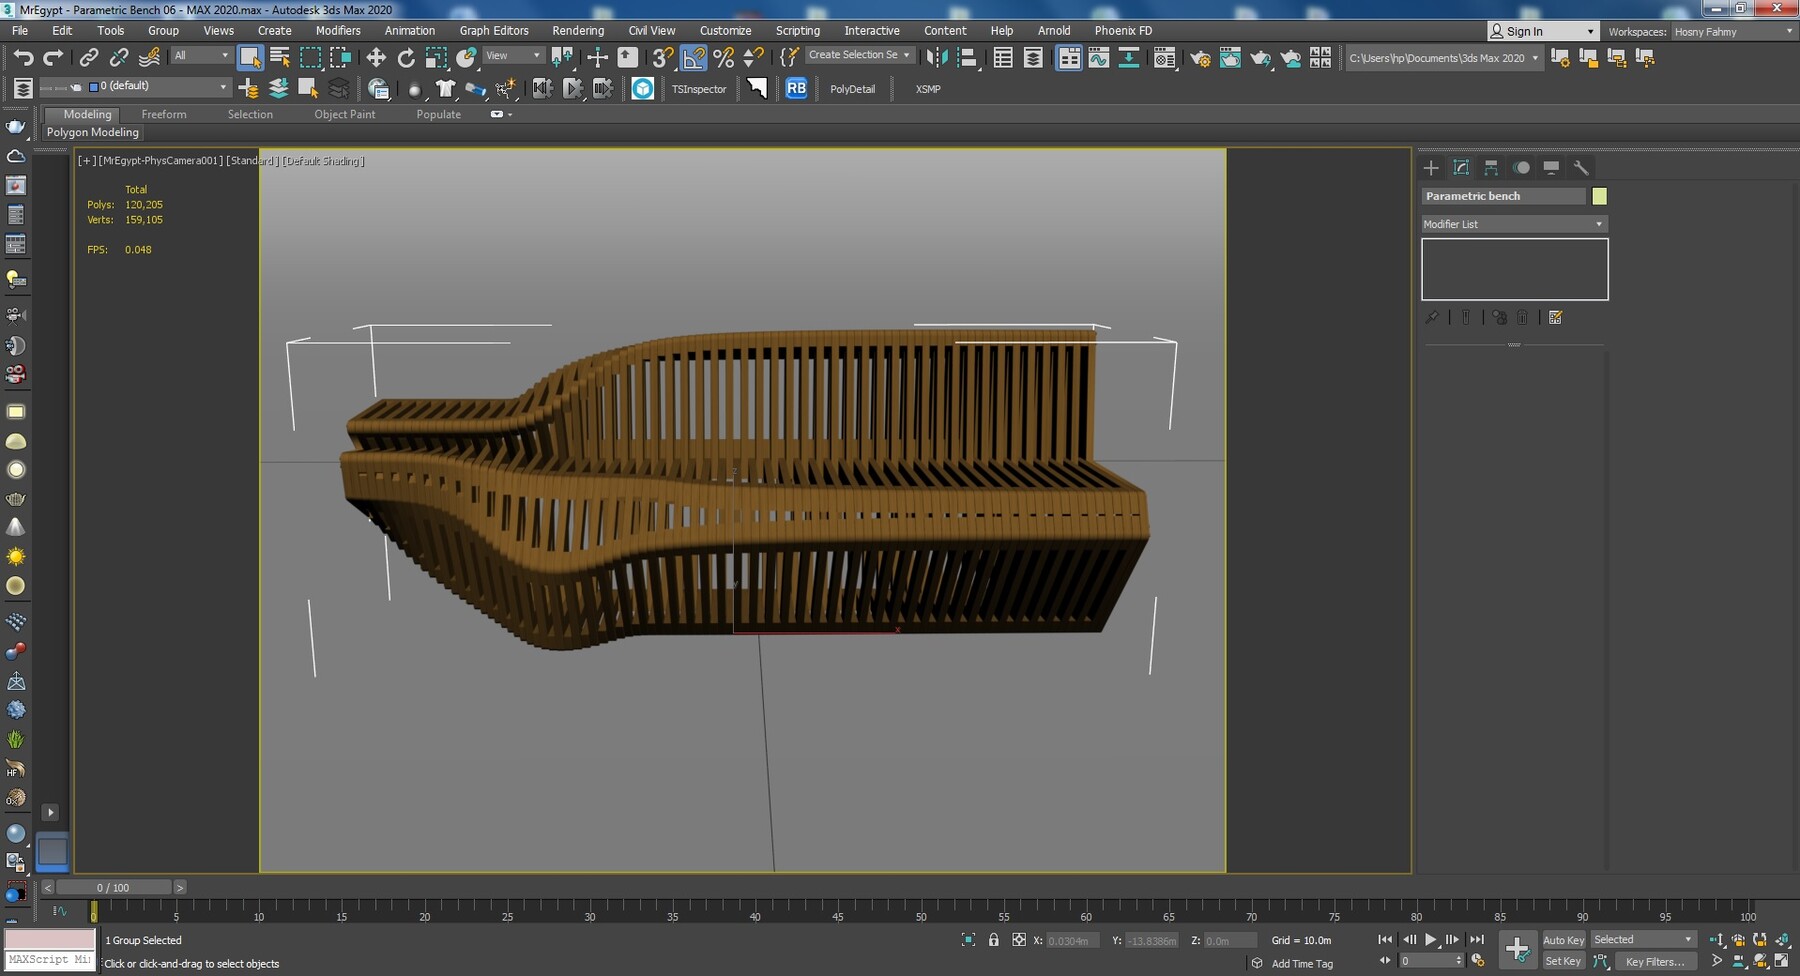Enable the Angle Snap toggle
1800x976 pixels.
(692, 57)
